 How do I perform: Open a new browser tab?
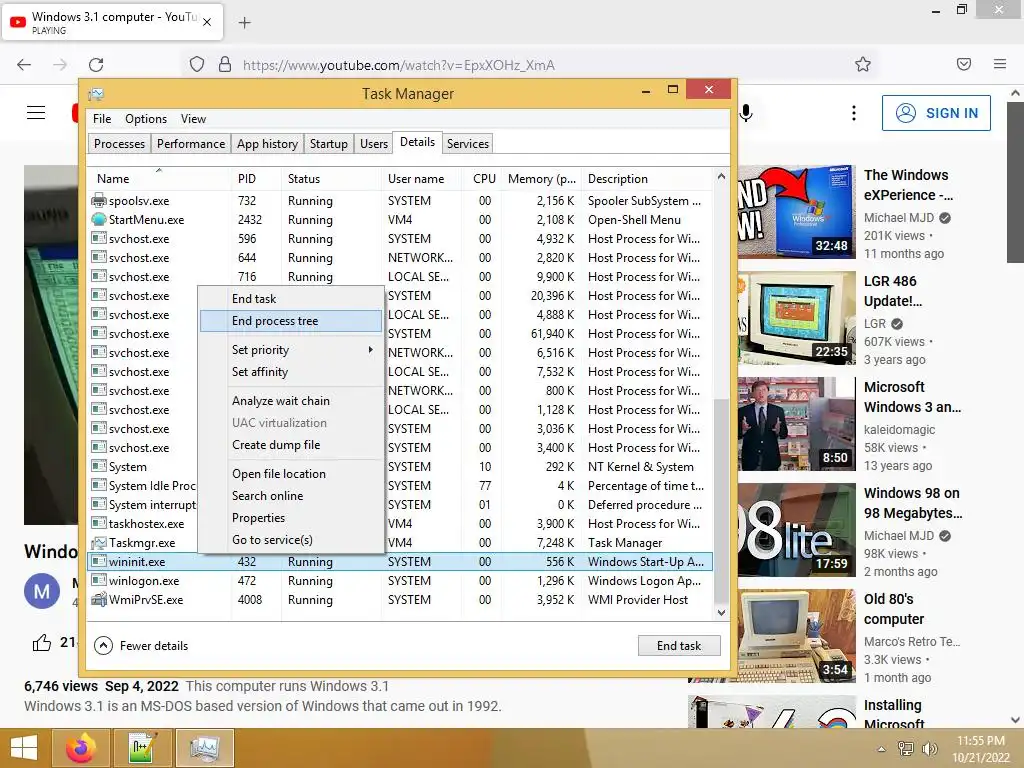click(x=244, y=23)
